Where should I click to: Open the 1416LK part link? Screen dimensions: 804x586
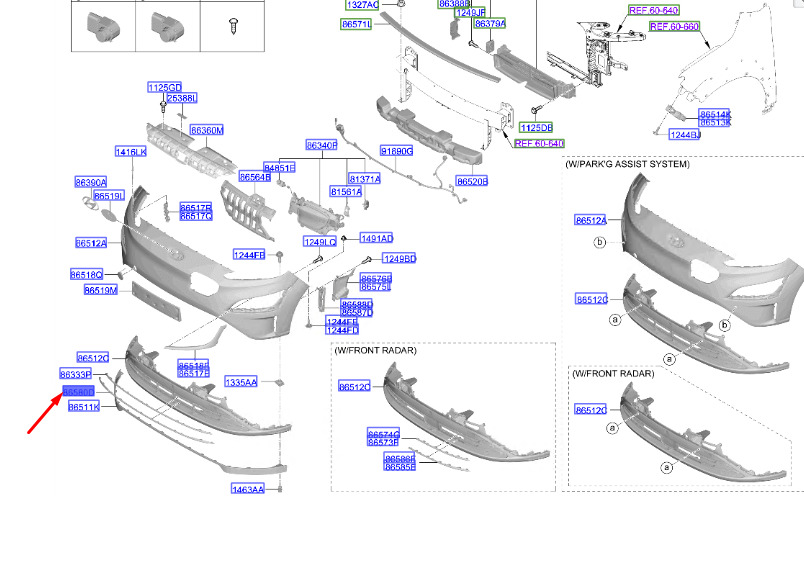coord(131,152)
